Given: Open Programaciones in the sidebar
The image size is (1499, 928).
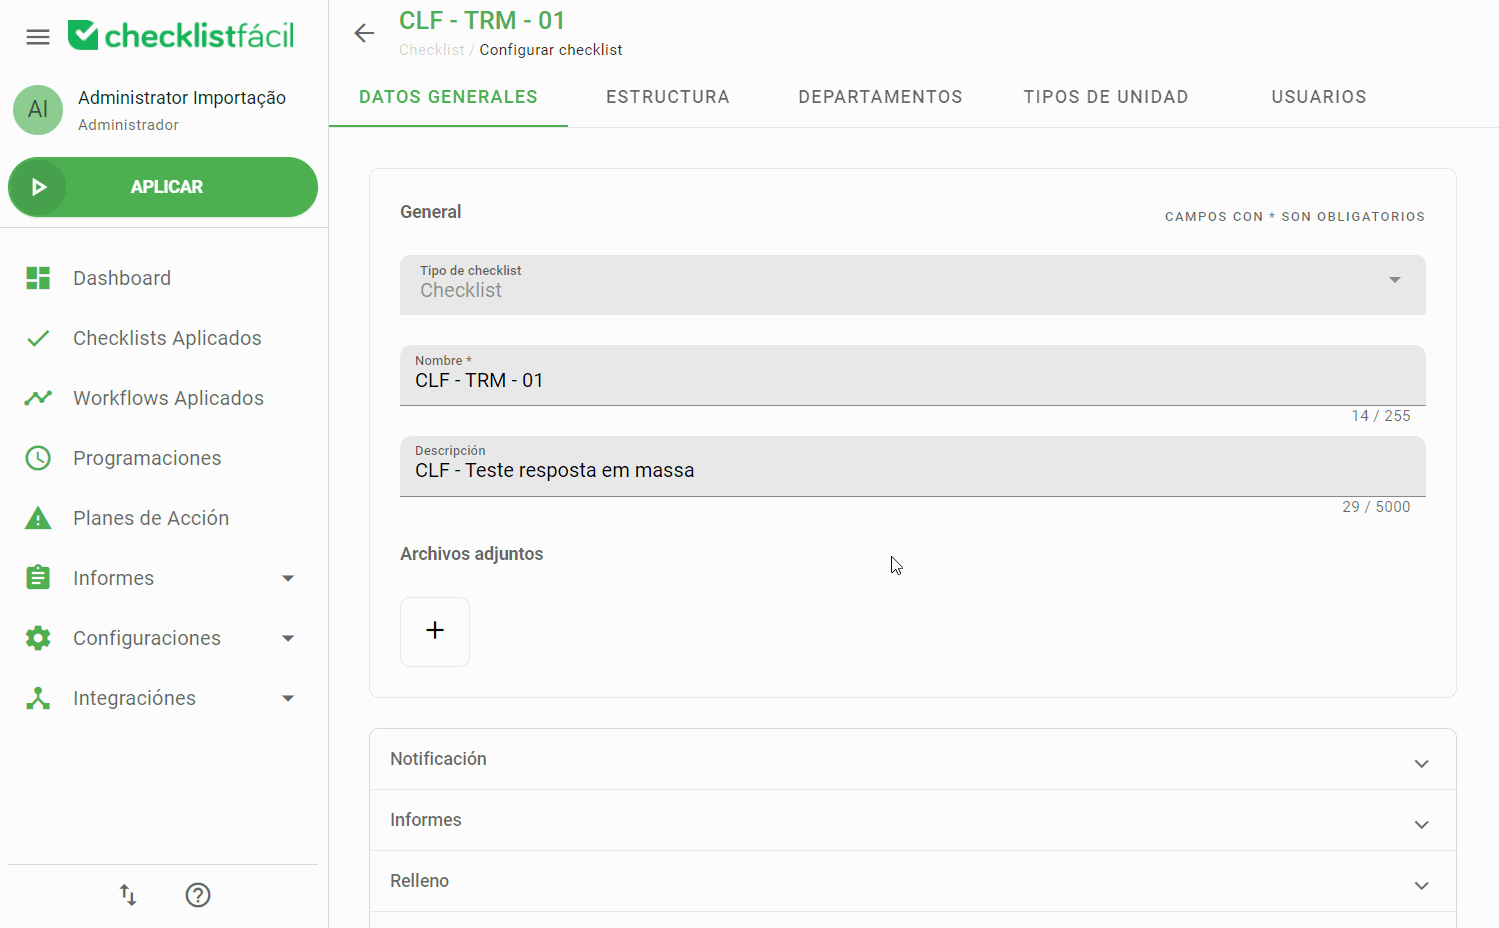Looking at the screenshot, I should point(147,458).
